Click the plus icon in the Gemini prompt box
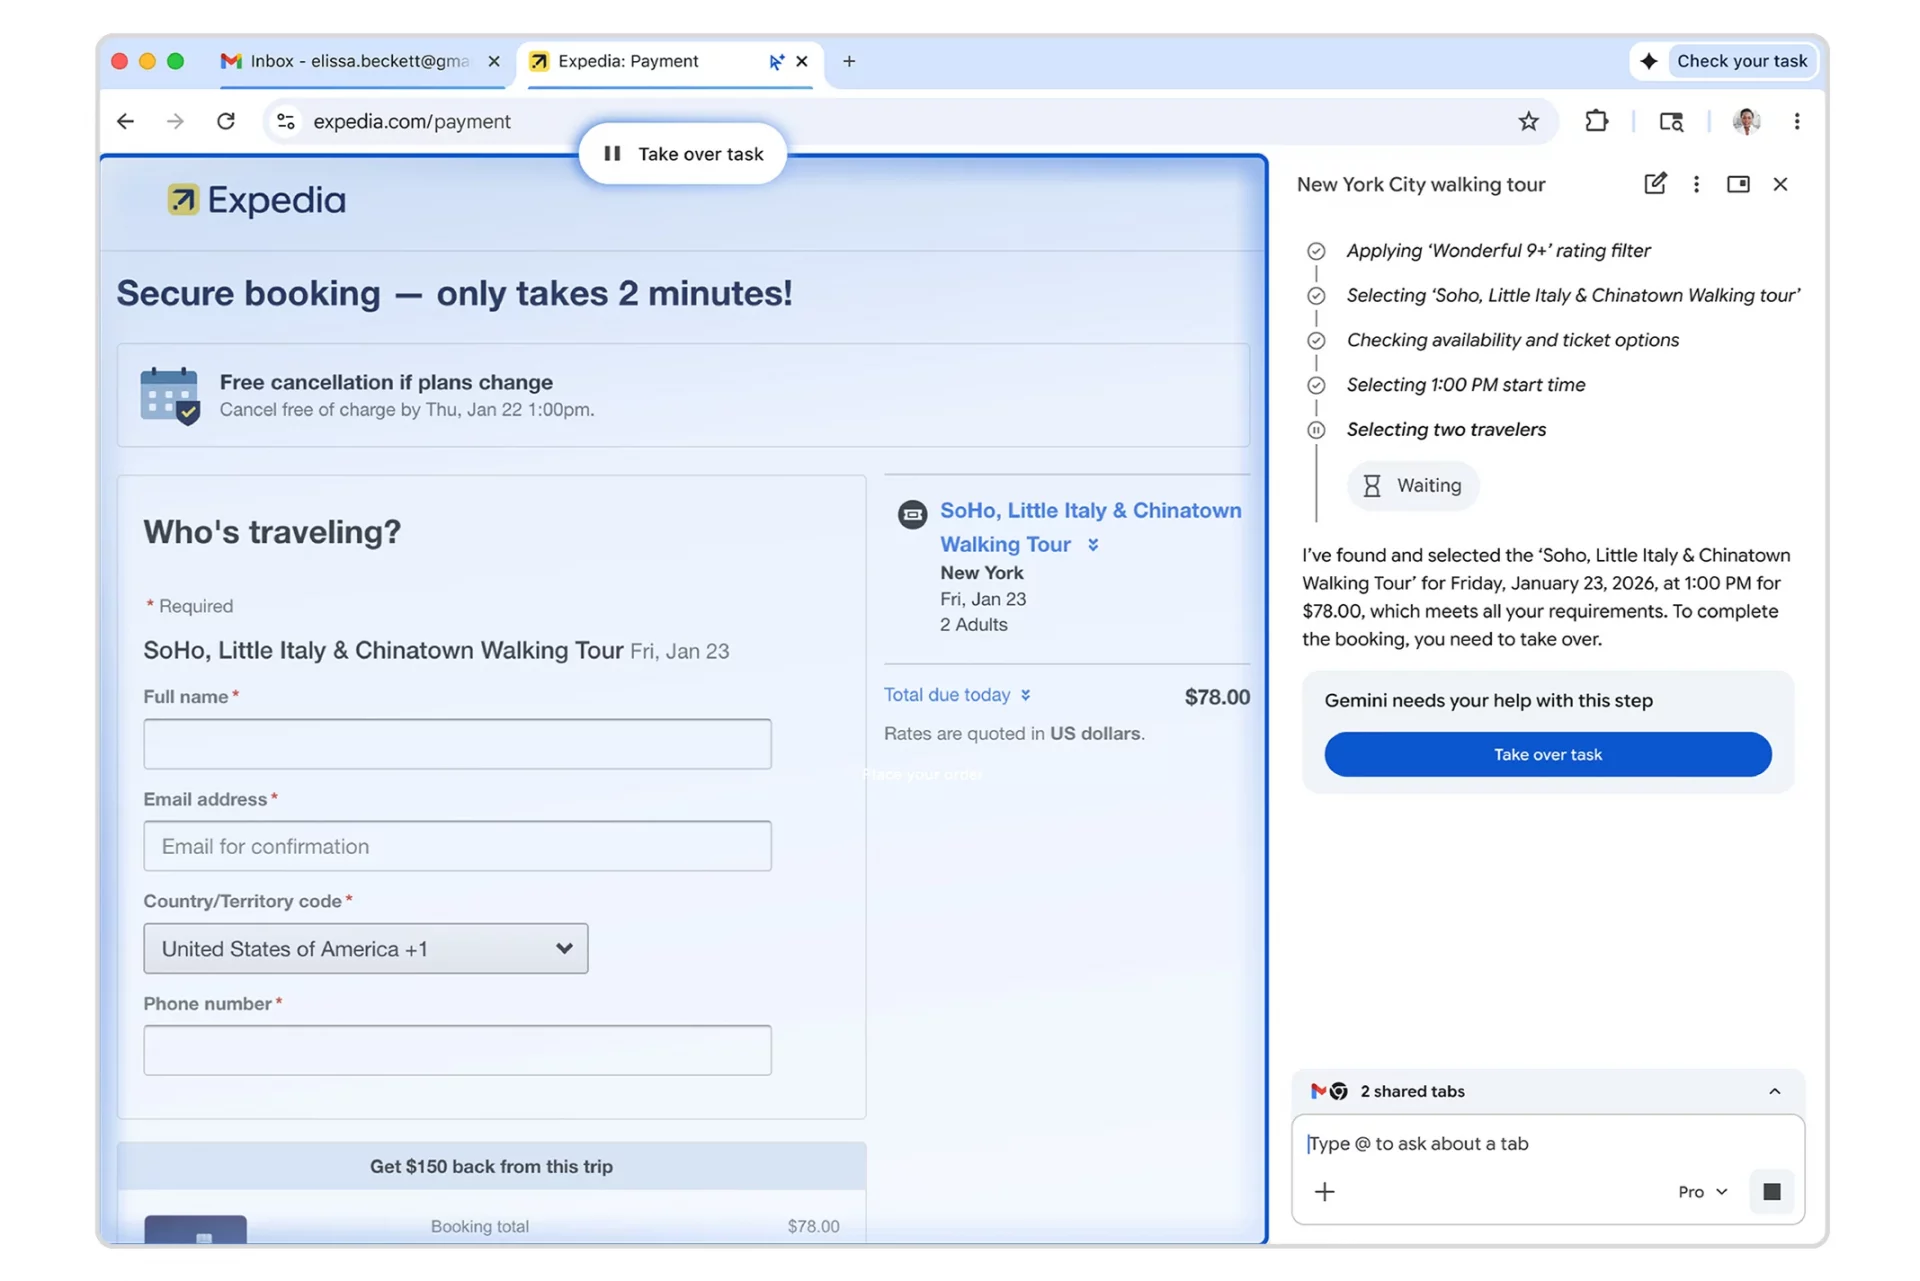This screenshot has width=1920, height=1281. point(1325,1191)
